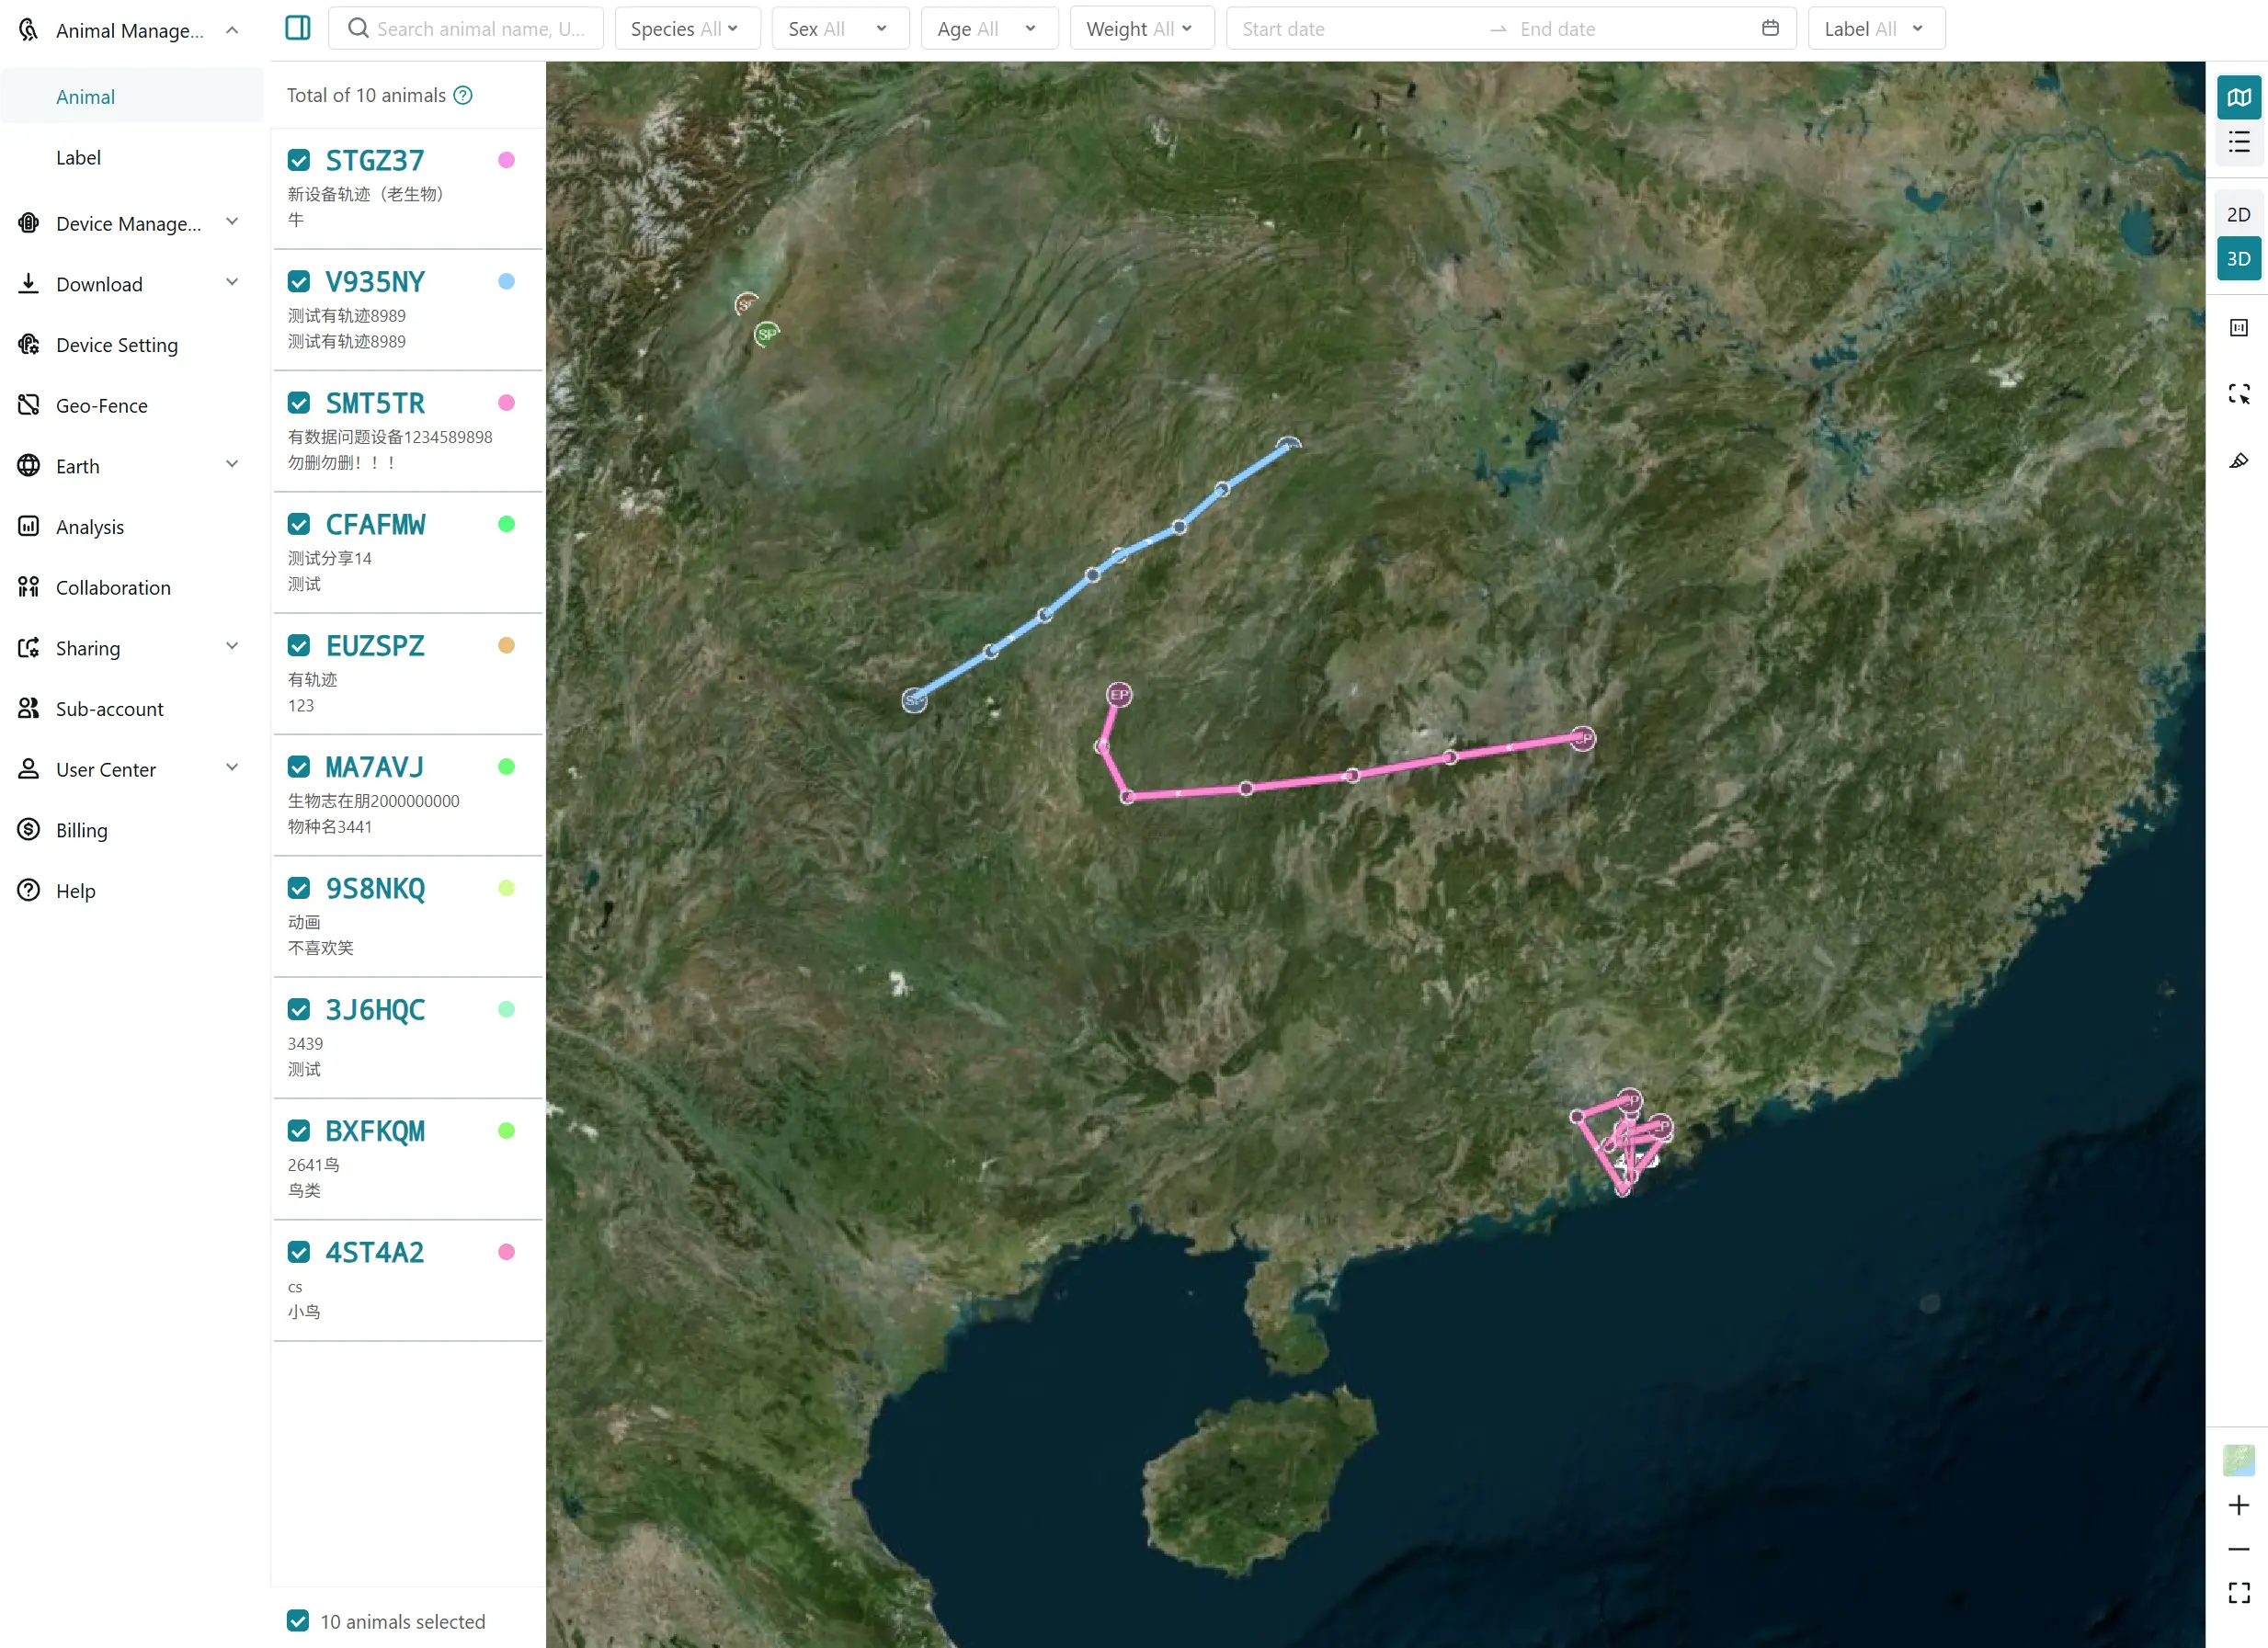Toggle the 10 animals selected checkbox
The height and width of the screenshot is (1648, 2268).
click(x=298, y=1621)
